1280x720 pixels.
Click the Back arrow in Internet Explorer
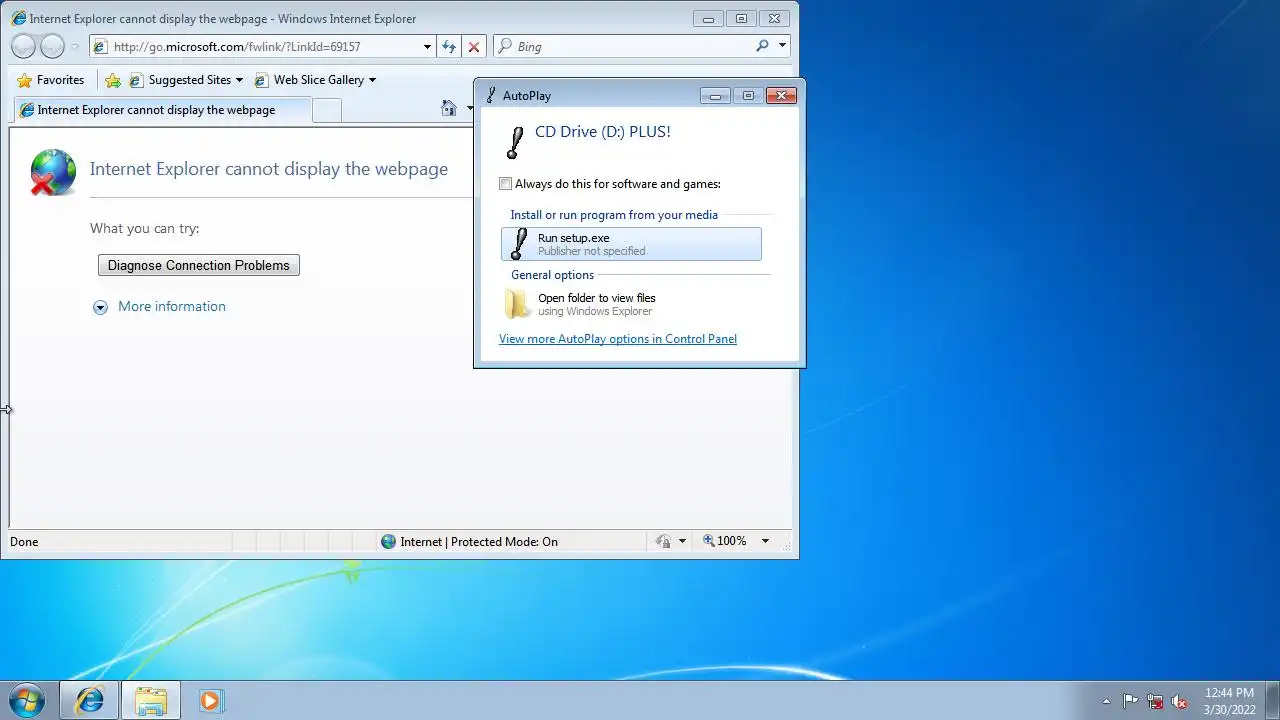[x=23, y=46]
